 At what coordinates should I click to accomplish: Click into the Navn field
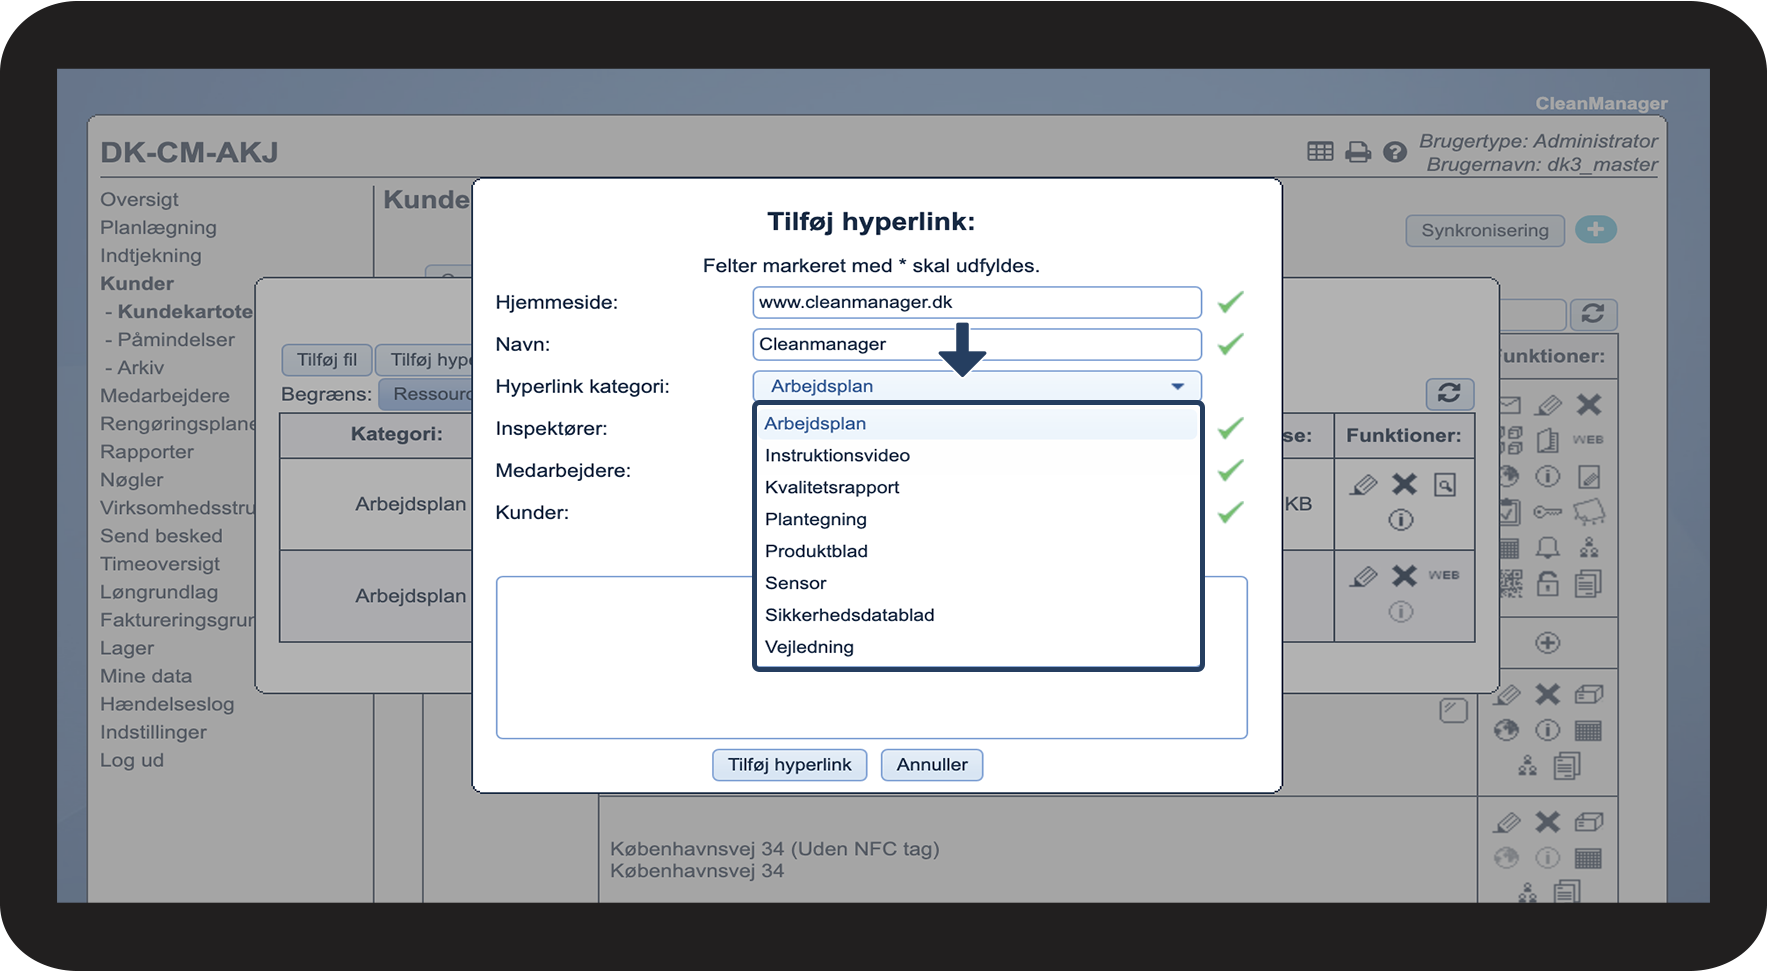point(977,344)
